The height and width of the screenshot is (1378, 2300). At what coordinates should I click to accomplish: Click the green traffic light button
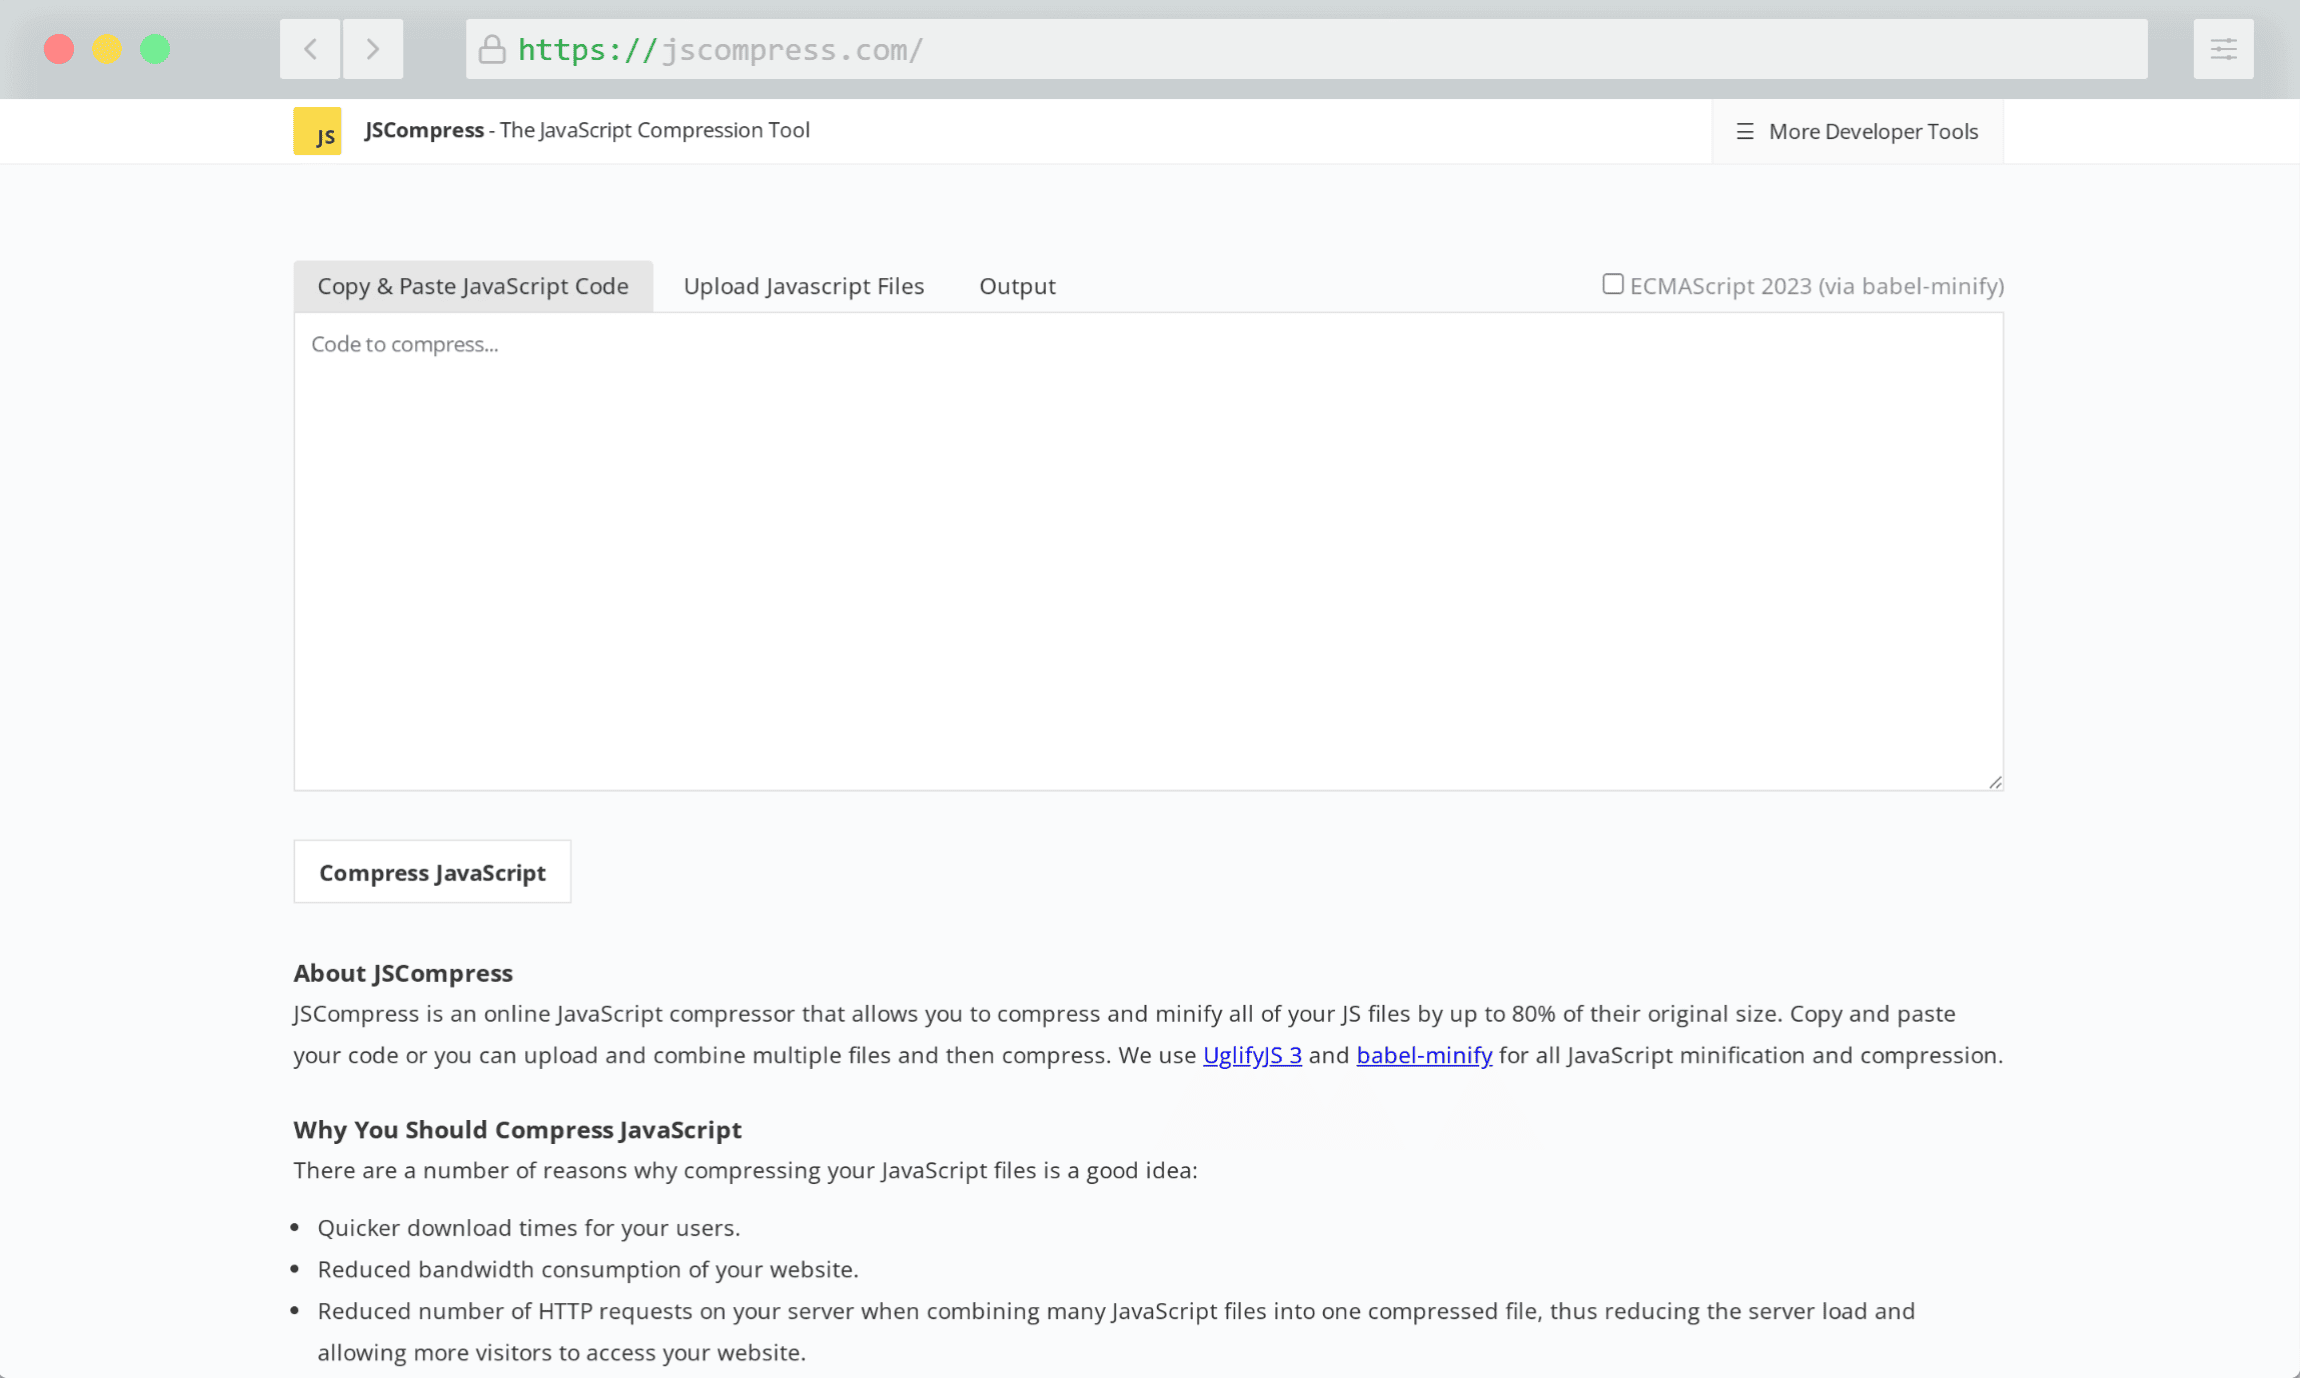point(156,48)
